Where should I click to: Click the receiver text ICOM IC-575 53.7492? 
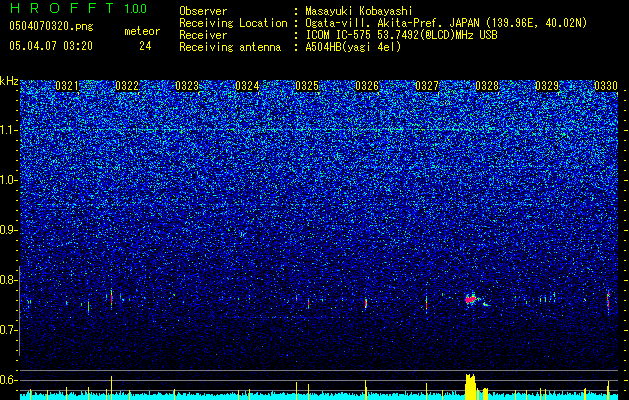point(401,35)
